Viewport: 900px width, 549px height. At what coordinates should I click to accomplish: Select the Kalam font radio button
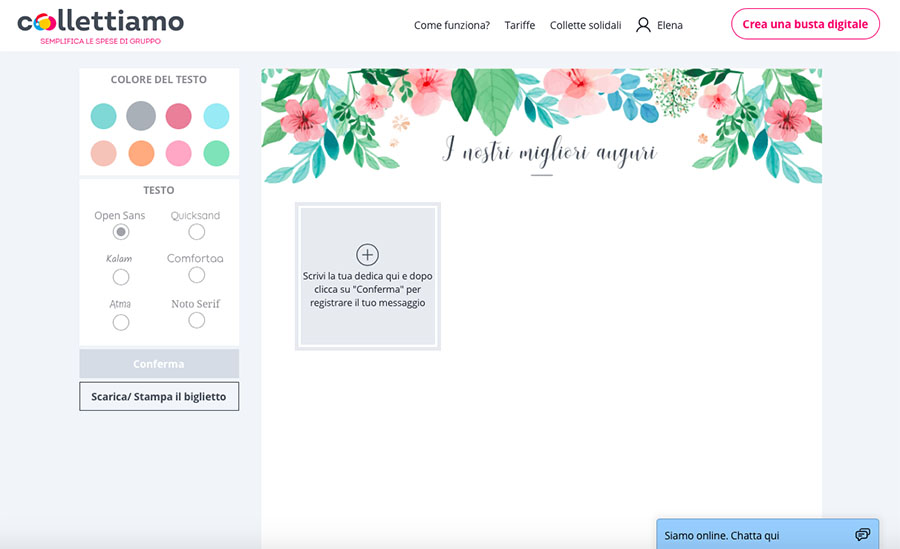click(121, 277)
